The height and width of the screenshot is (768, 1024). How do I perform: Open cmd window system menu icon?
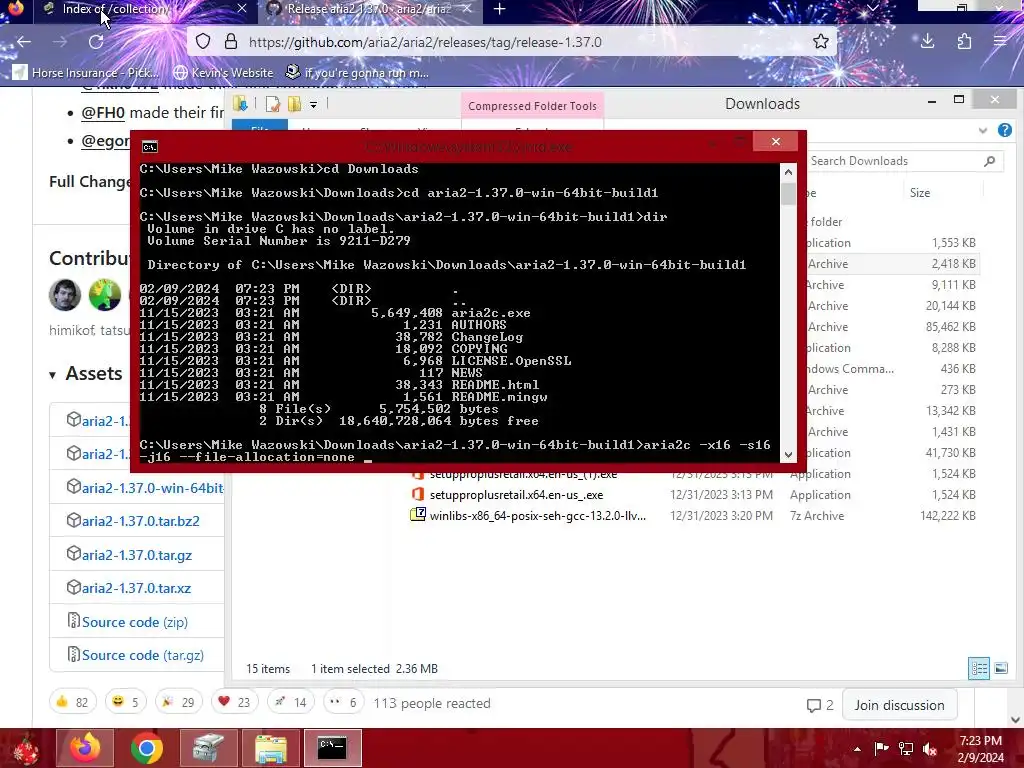(150, 147)
